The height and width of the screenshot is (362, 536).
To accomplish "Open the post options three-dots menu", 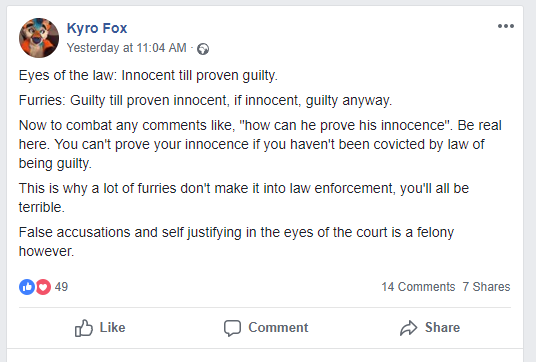I will pos(506,26).
